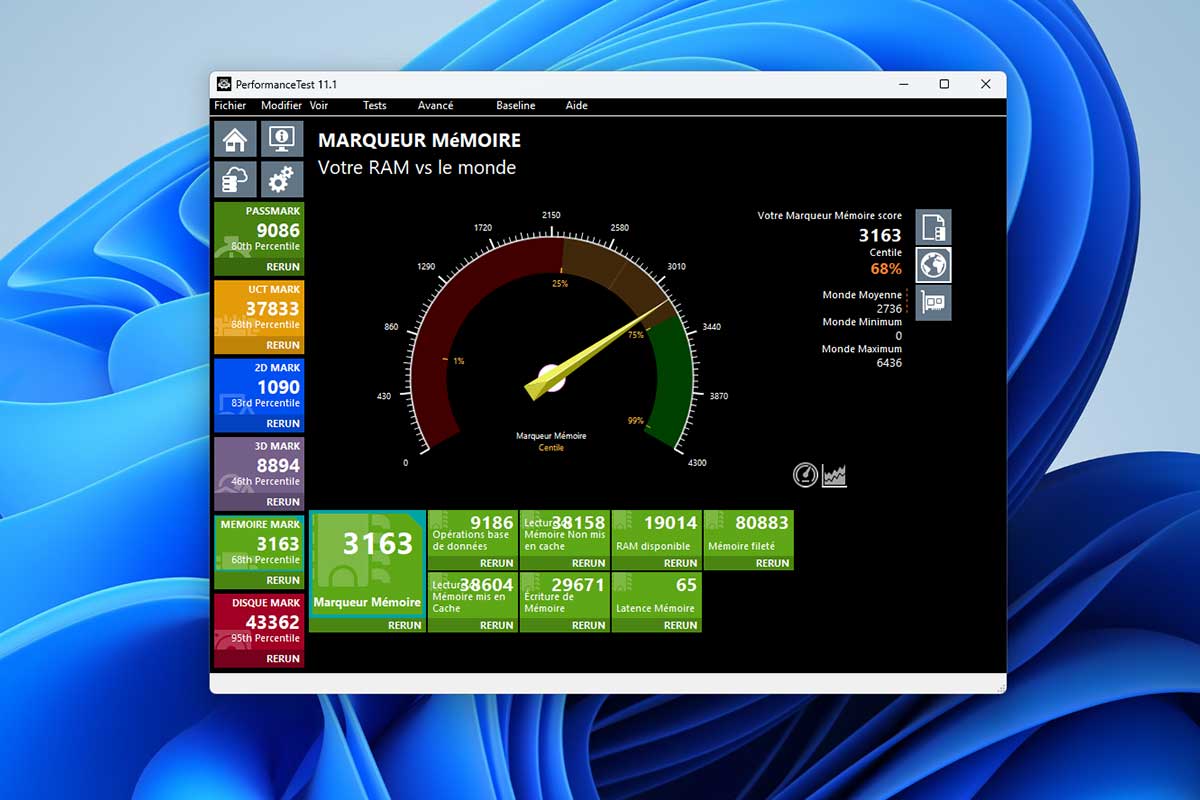
Task: Rerun the Latence Mémoire test
Action: (680, 625)
